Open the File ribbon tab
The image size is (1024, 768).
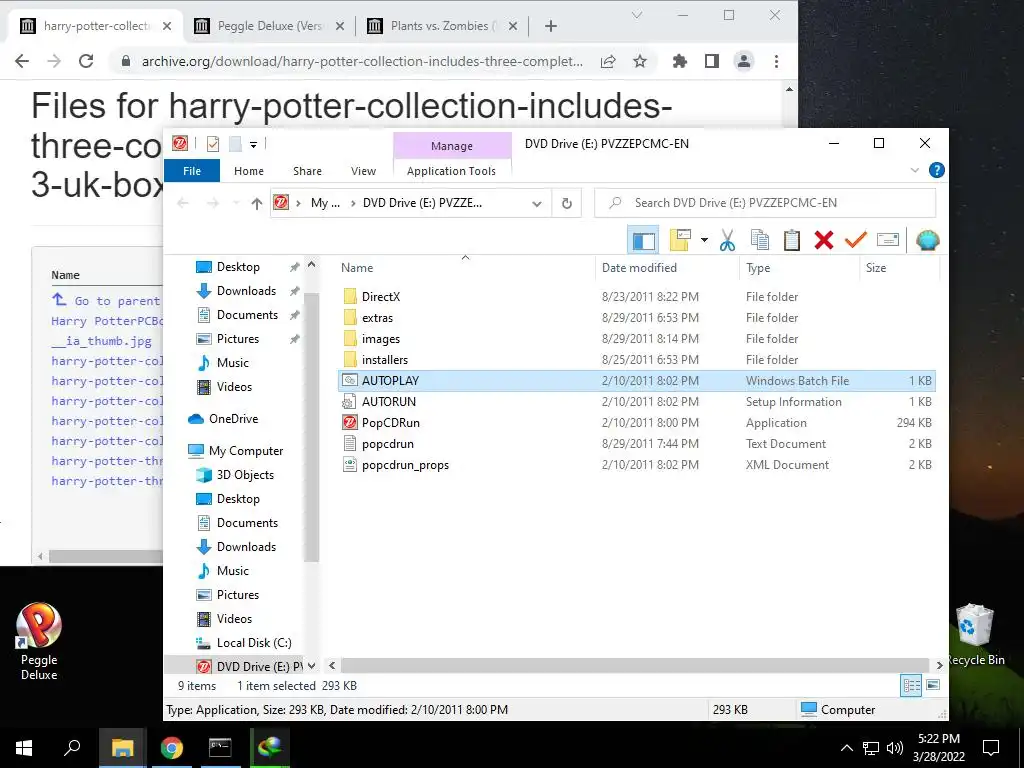click(192, 171)
